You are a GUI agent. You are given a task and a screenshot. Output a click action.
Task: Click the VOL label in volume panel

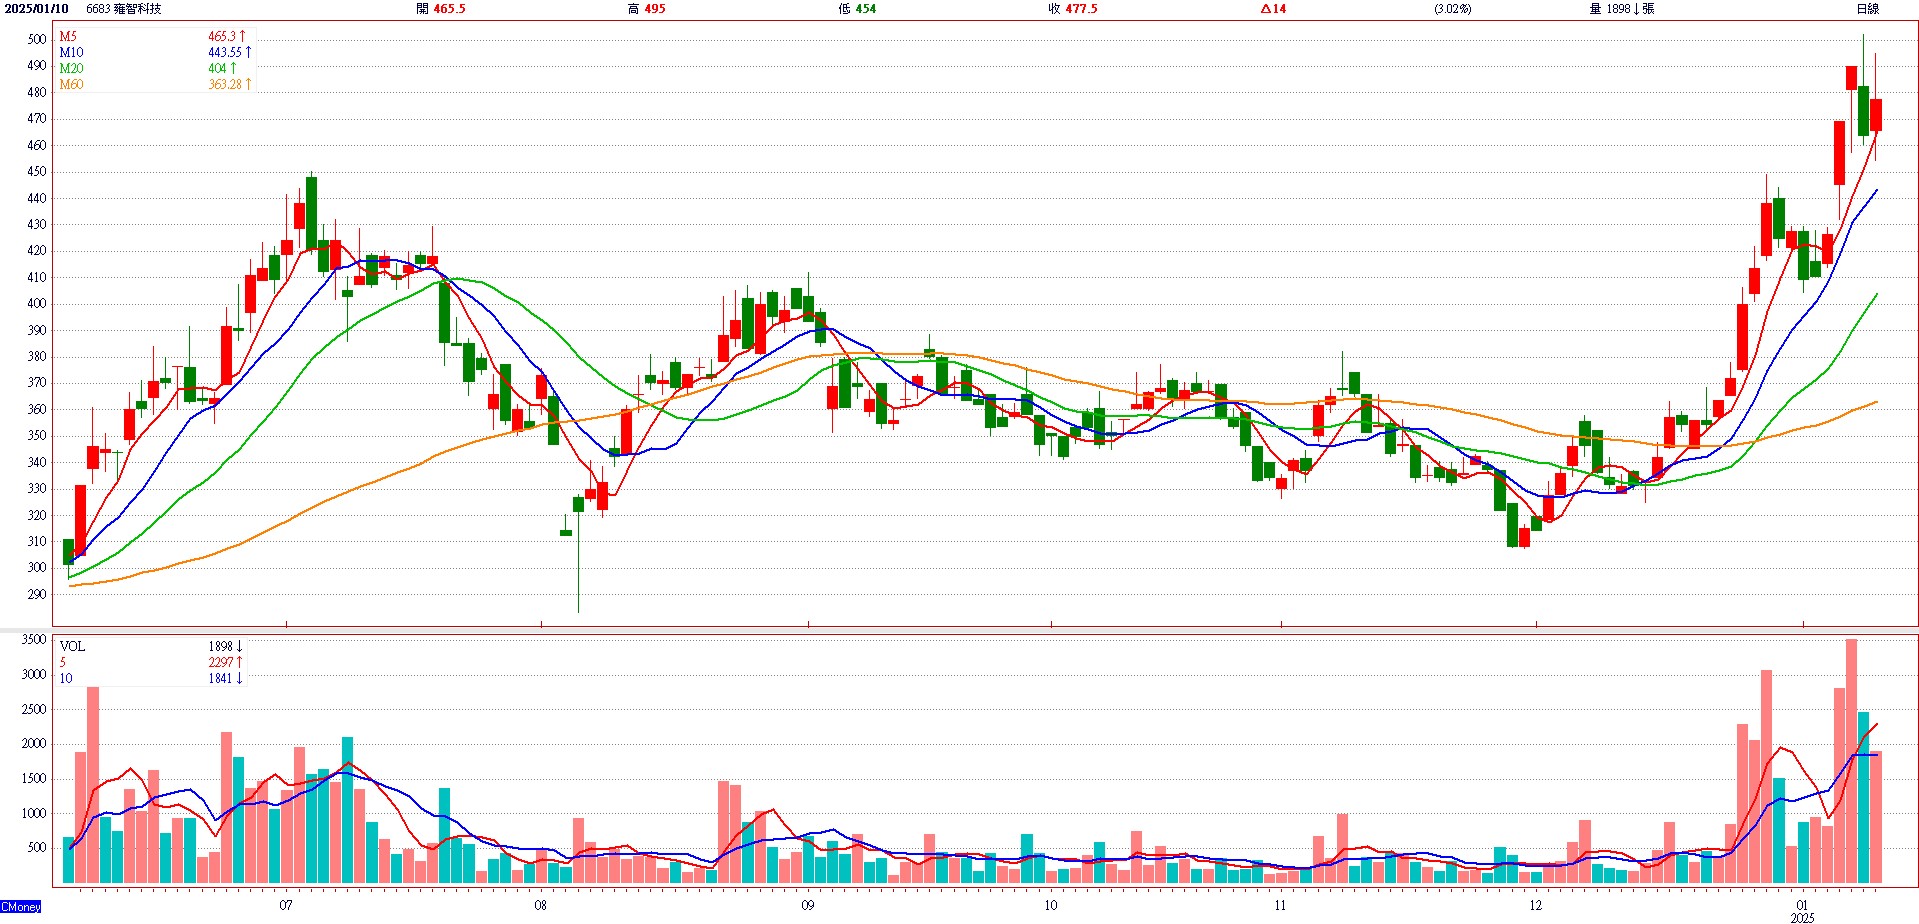tap(72, 646)
